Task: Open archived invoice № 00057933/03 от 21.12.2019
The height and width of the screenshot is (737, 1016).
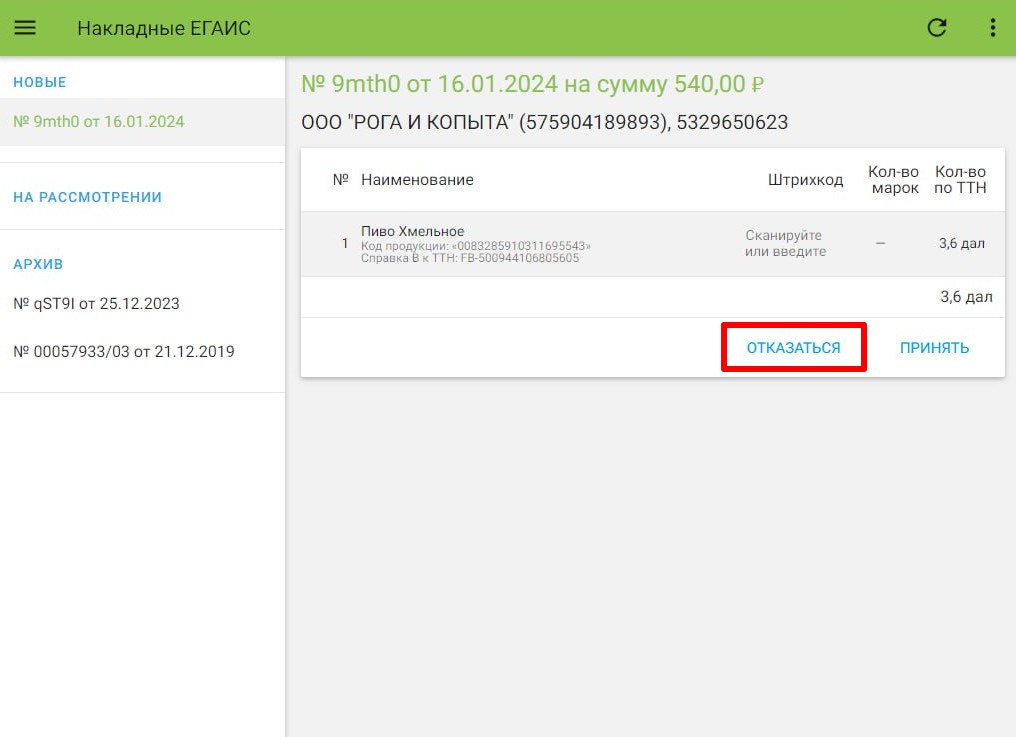Action: tap(124, 352)
